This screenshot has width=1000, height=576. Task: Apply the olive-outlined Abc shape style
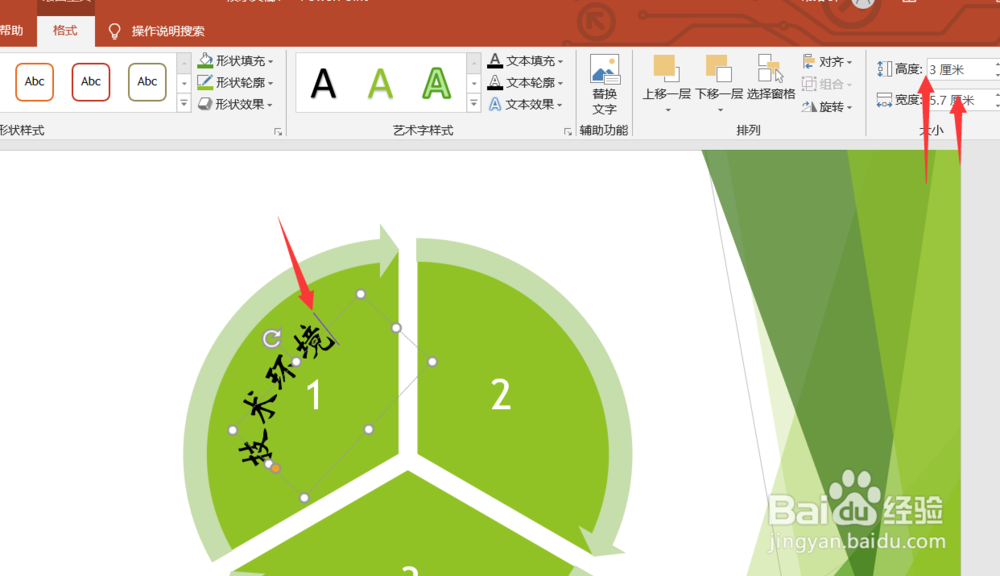point(147,82)
